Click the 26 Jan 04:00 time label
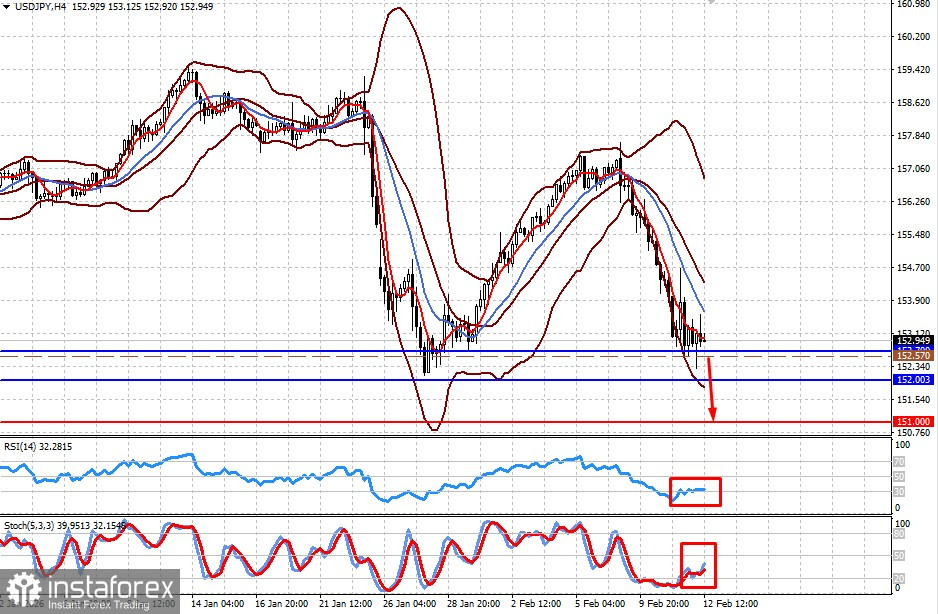 point(409,603)
